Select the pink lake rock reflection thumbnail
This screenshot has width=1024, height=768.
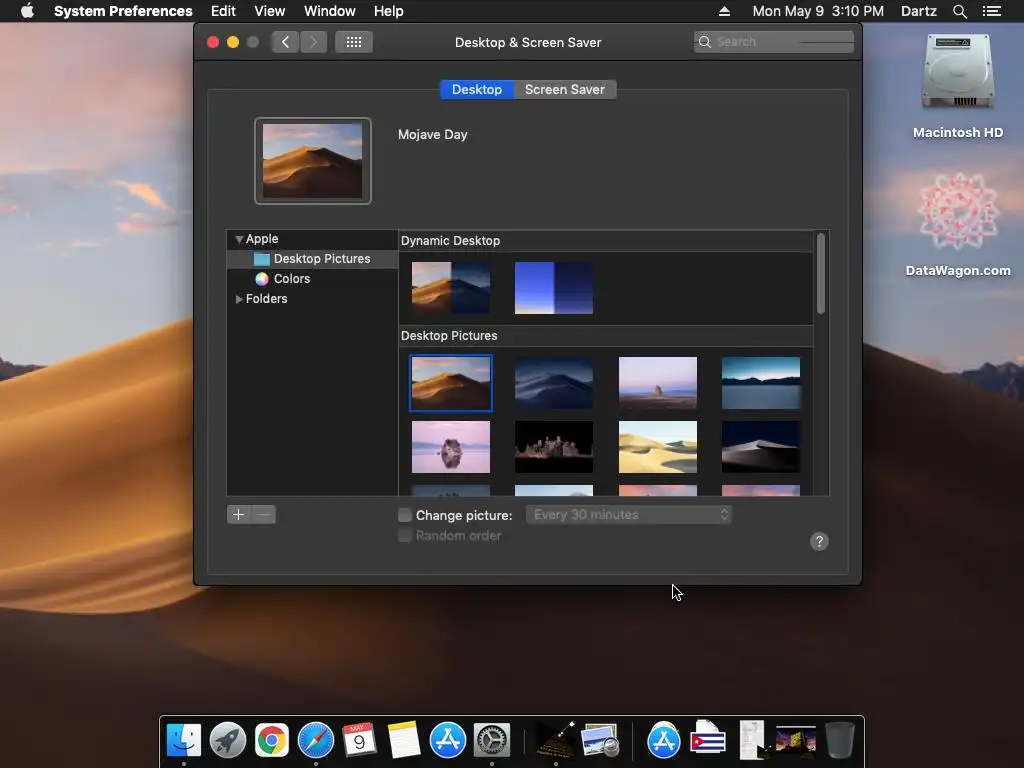451,447
